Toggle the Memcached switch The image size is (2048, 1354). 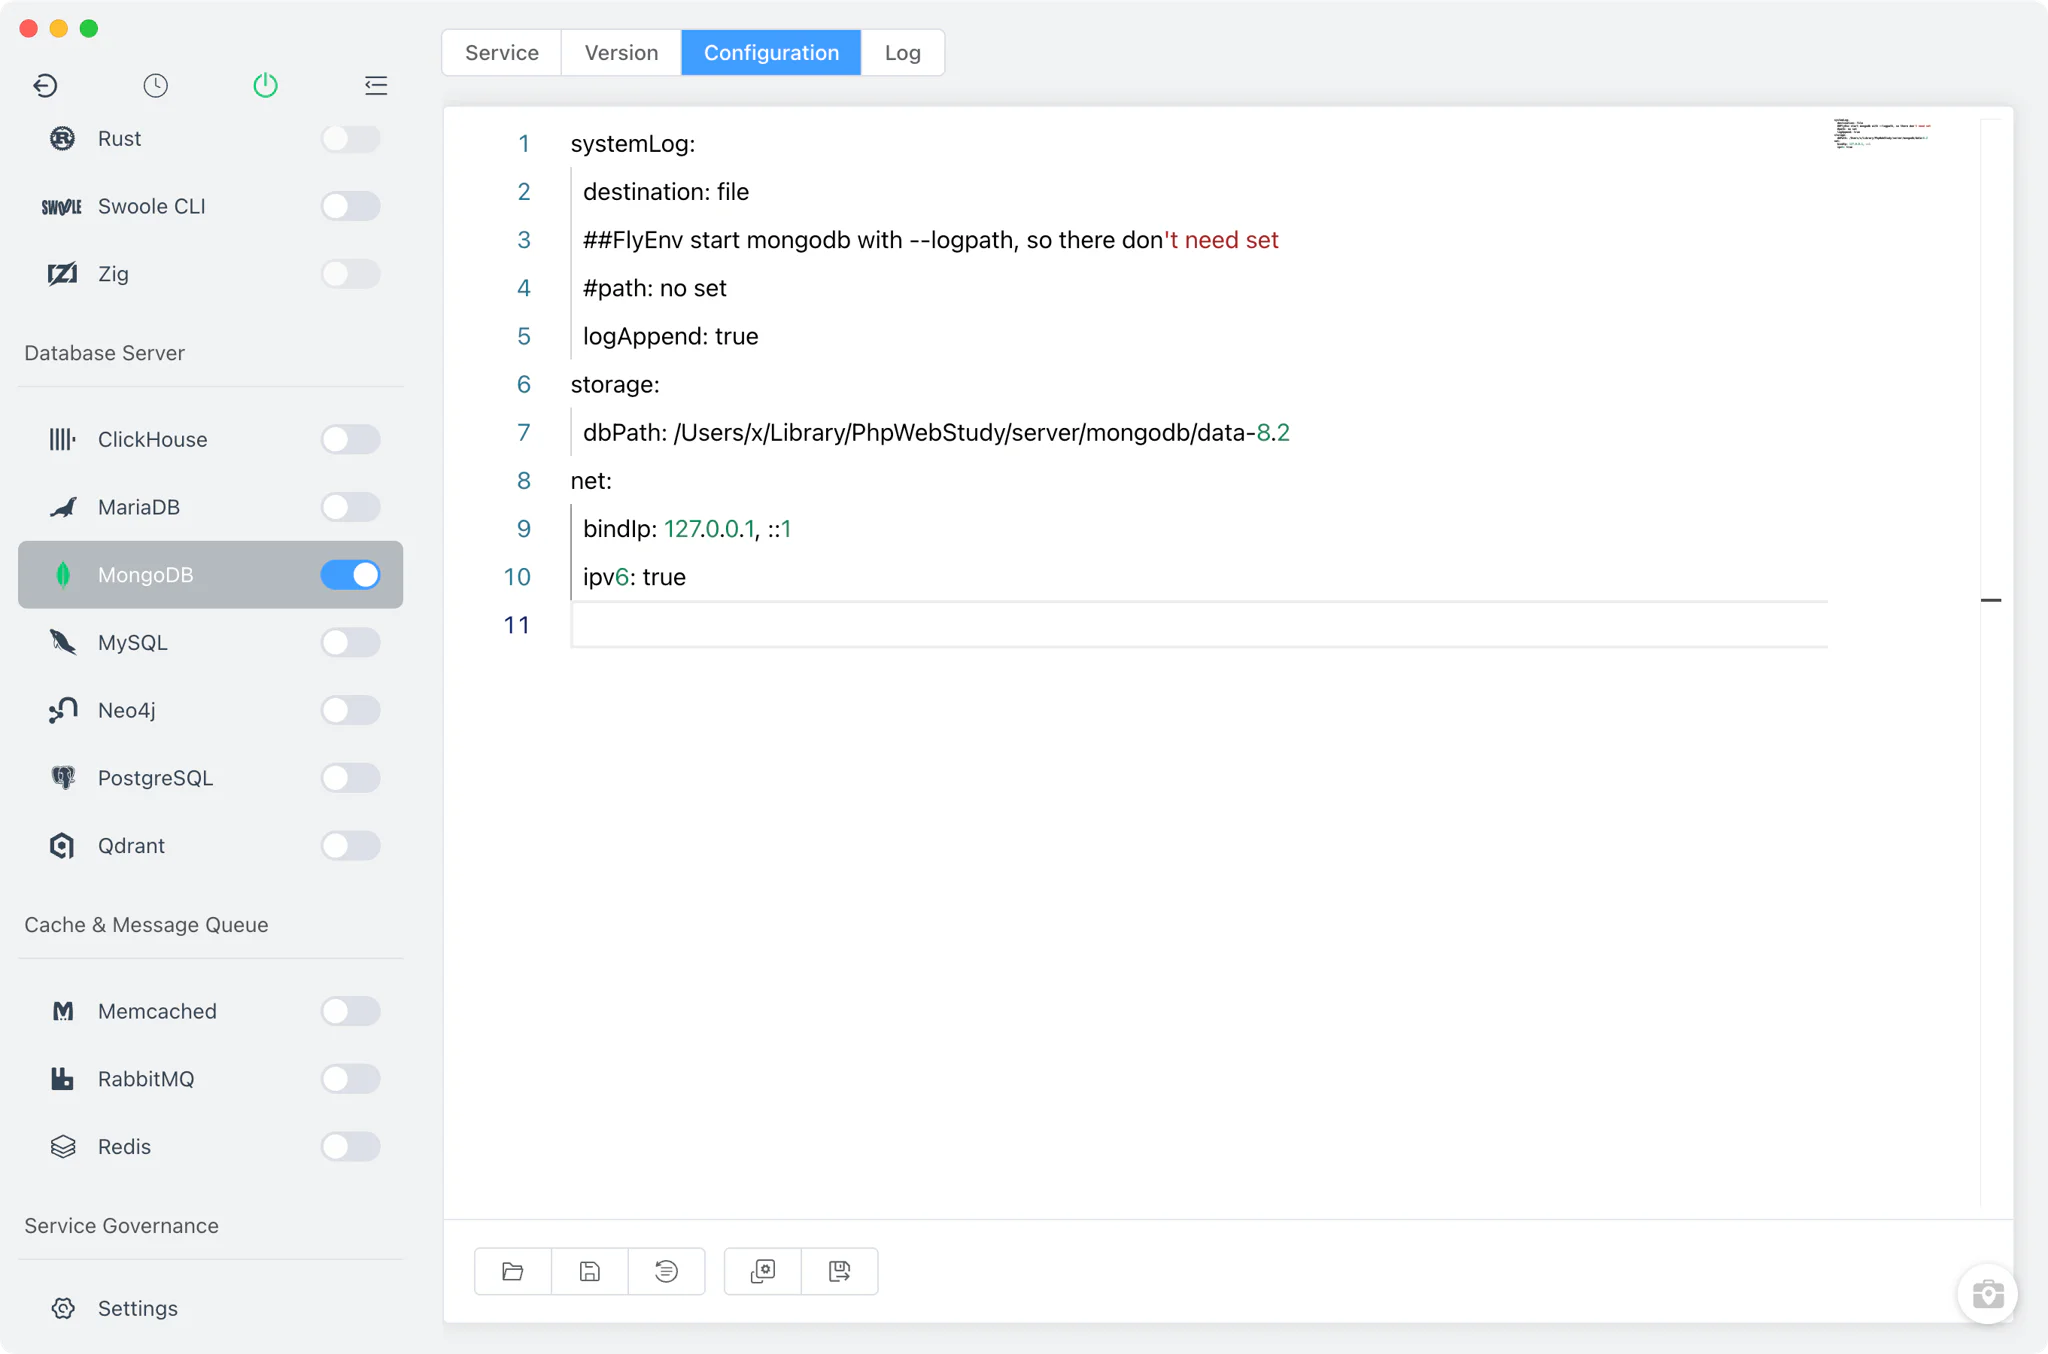350,1011
